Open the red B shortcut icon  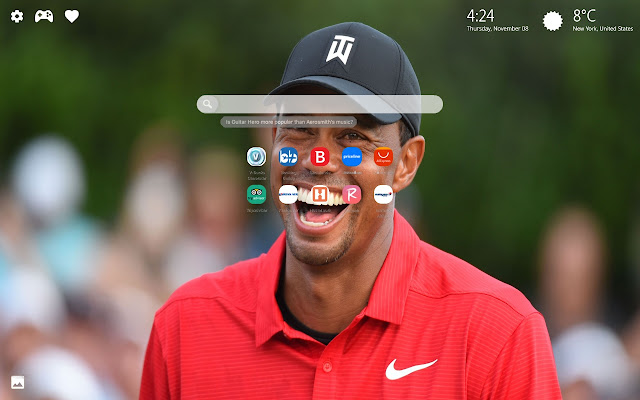320,157
